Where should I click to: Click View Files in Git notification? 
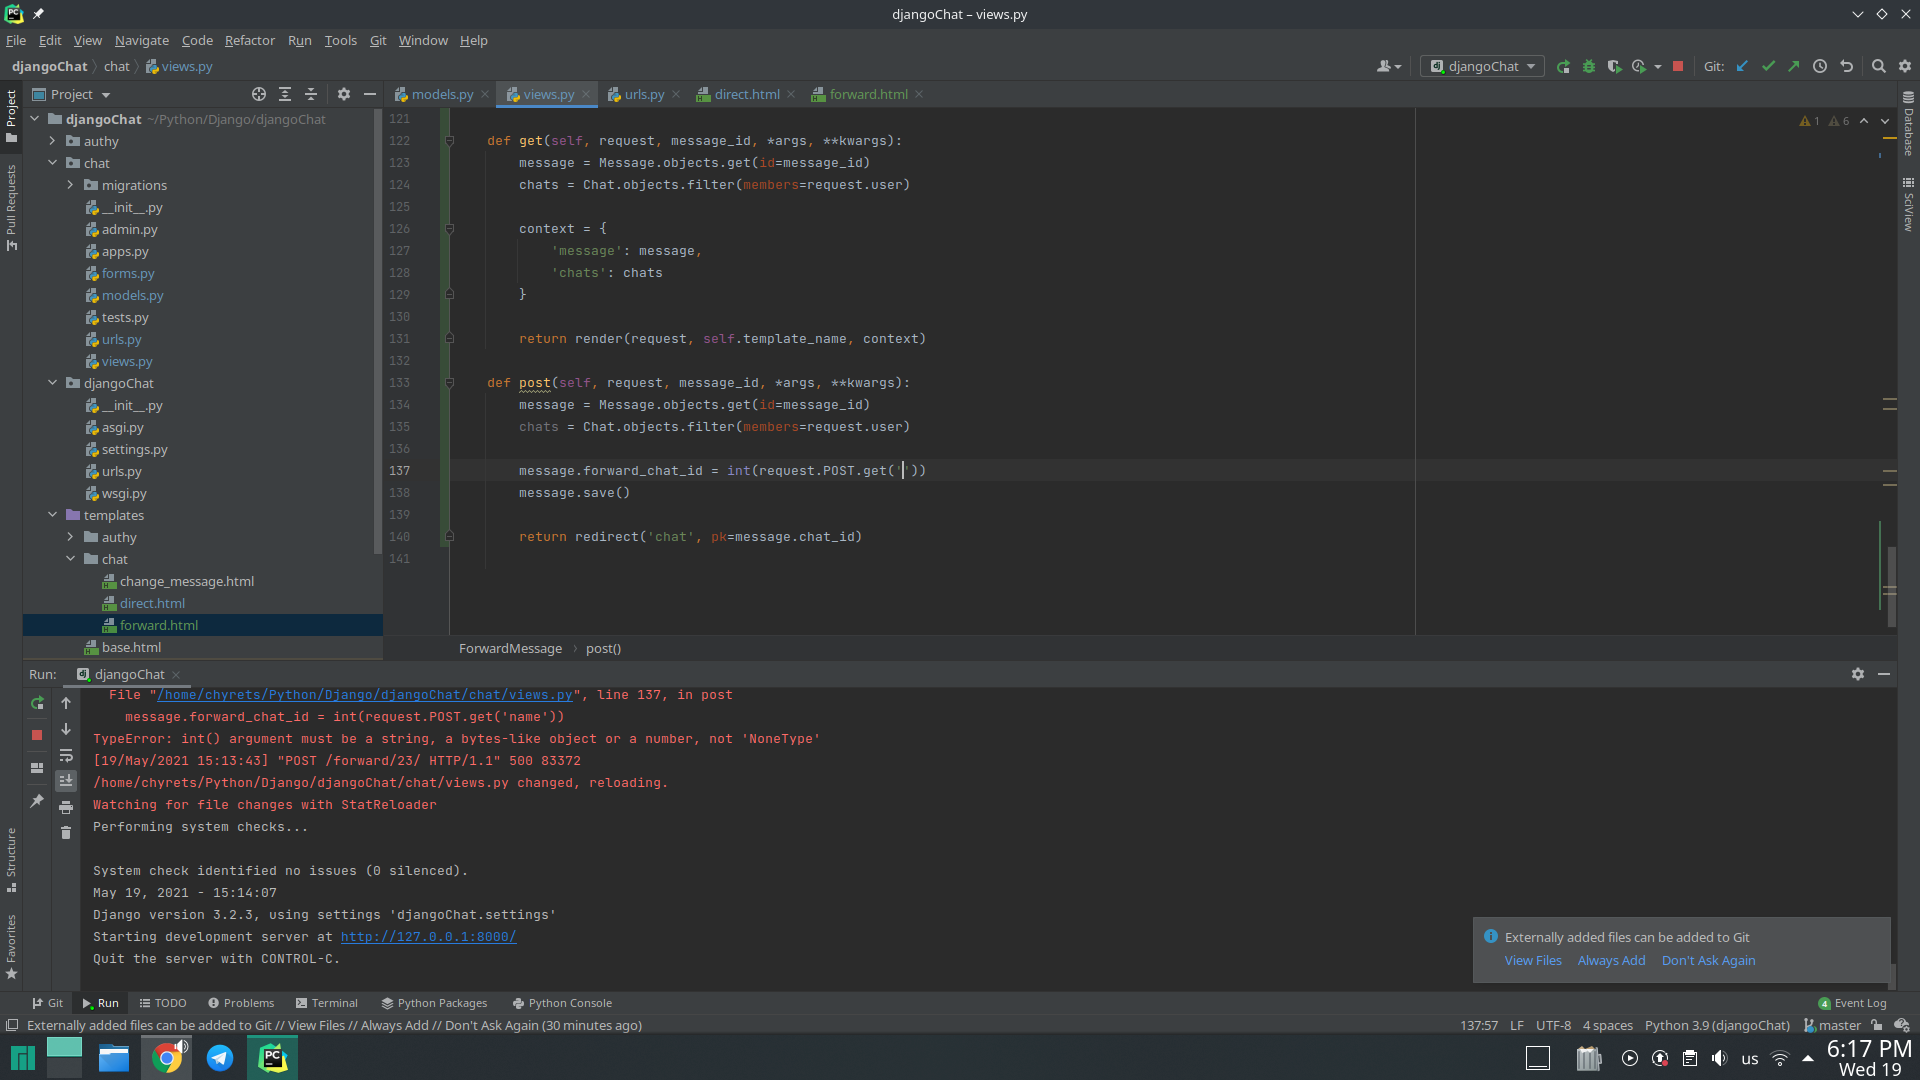click(1533, 960)
